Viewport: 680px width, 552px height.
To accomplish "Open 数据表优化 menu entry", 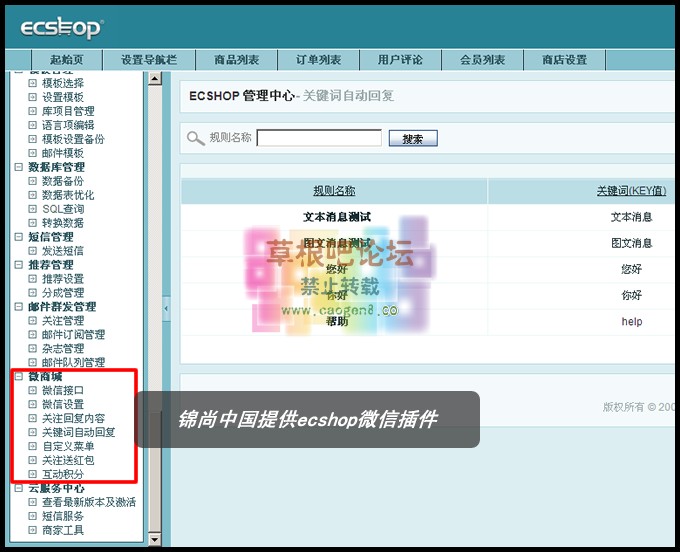I will click(68, 195).
